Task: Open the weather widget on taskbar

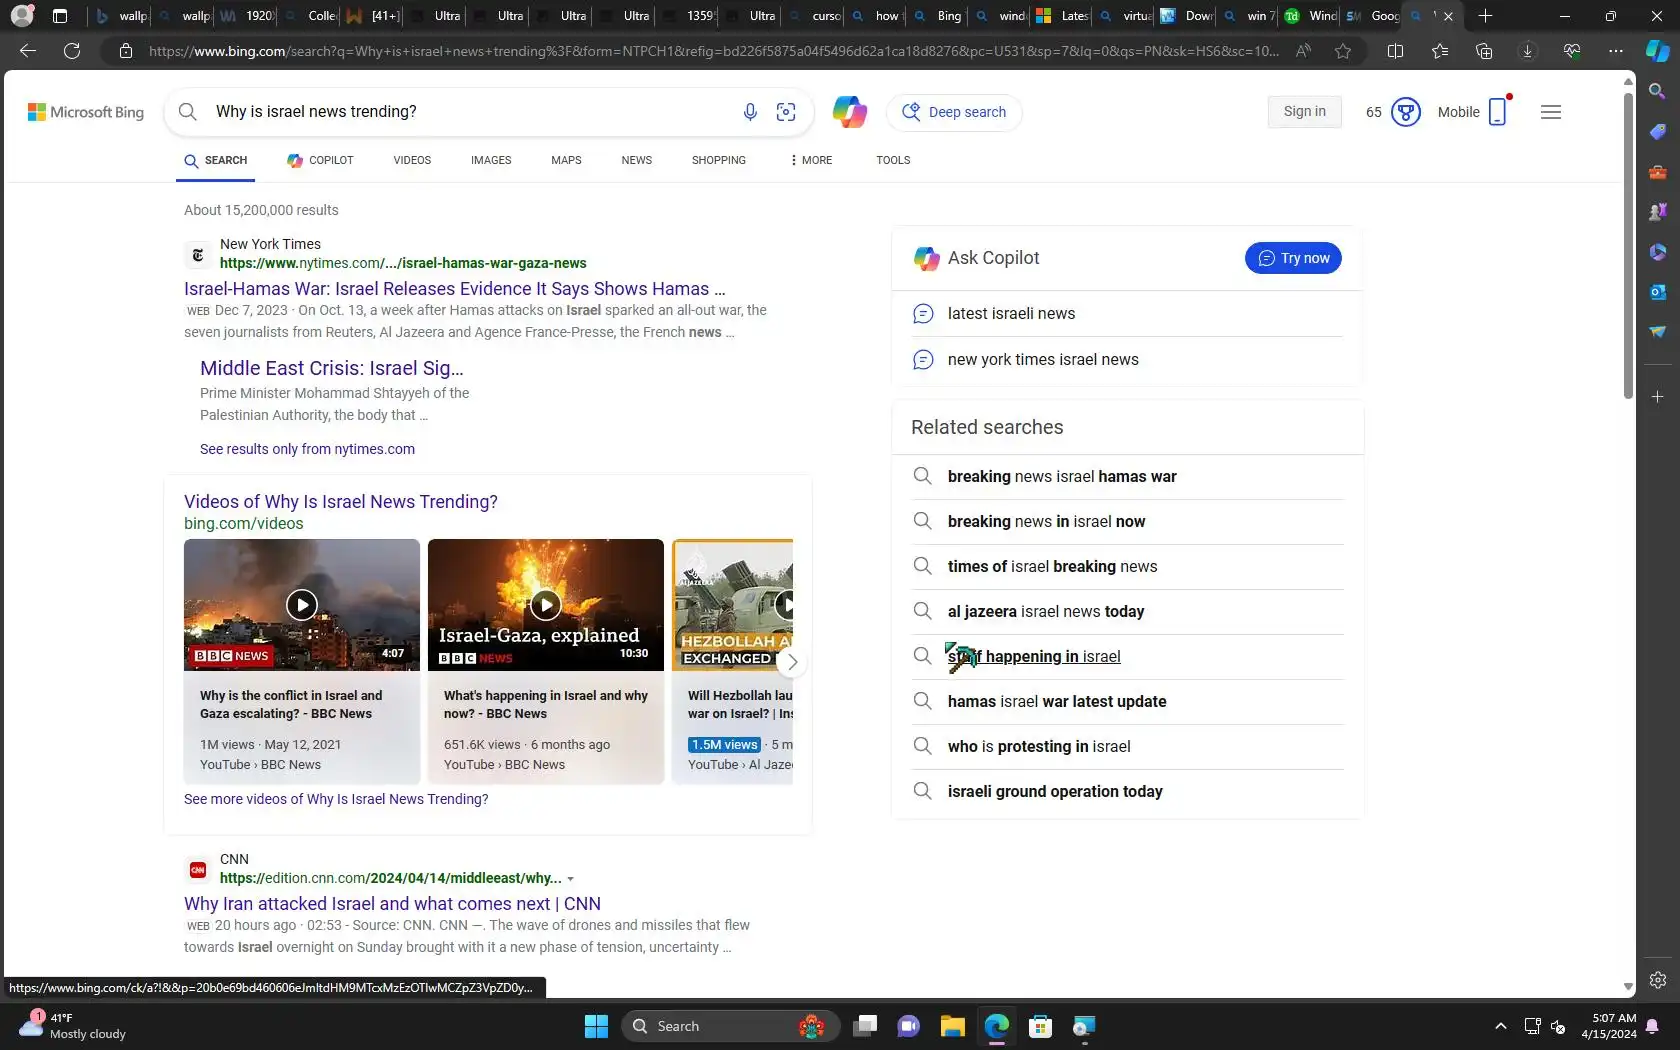Action: [75, 1026]
